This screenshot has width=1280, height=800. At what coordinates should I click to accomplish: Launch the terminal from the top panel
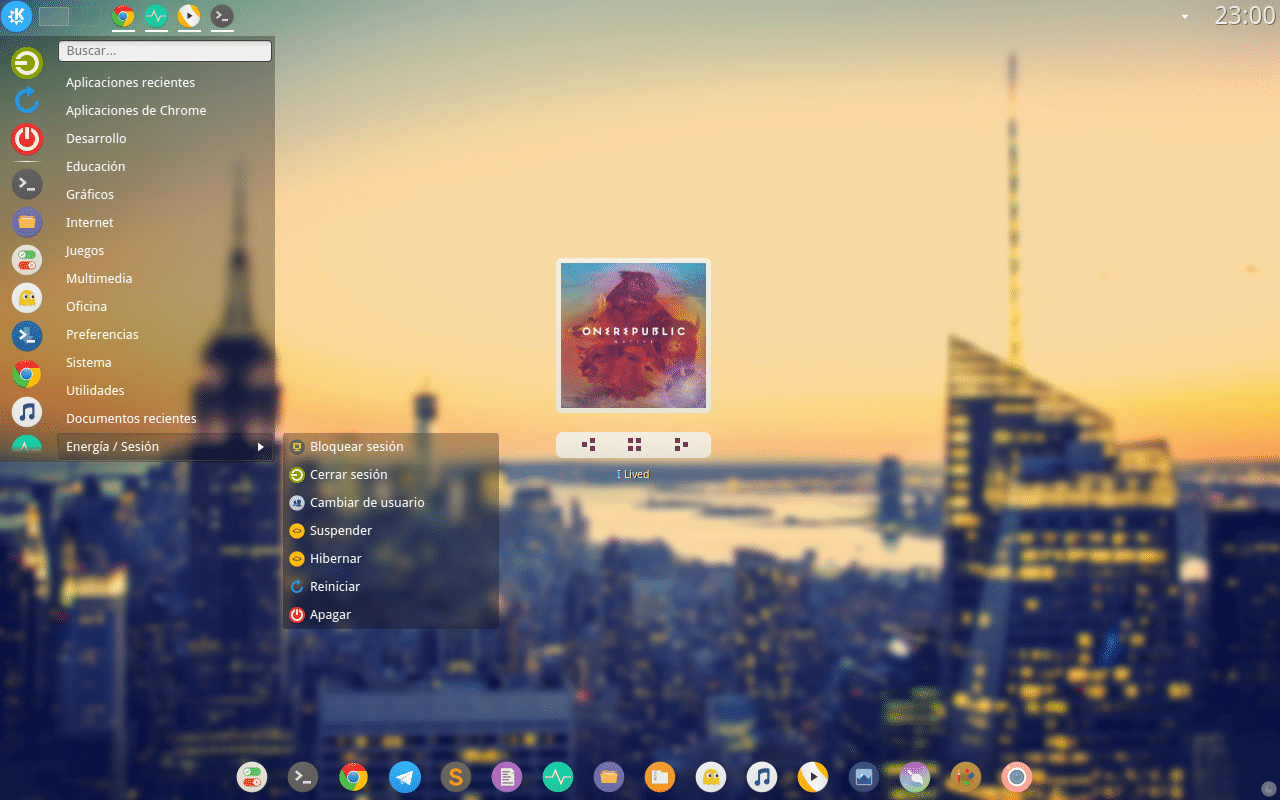[222, 16]
